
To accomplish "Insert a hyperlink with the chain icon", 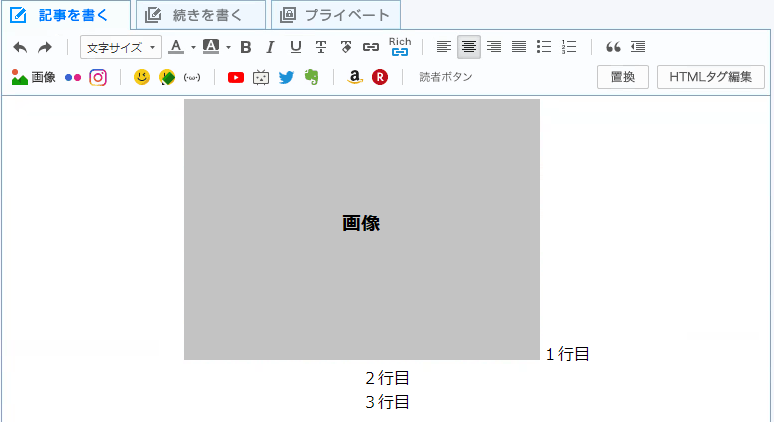I will [371, 47].
